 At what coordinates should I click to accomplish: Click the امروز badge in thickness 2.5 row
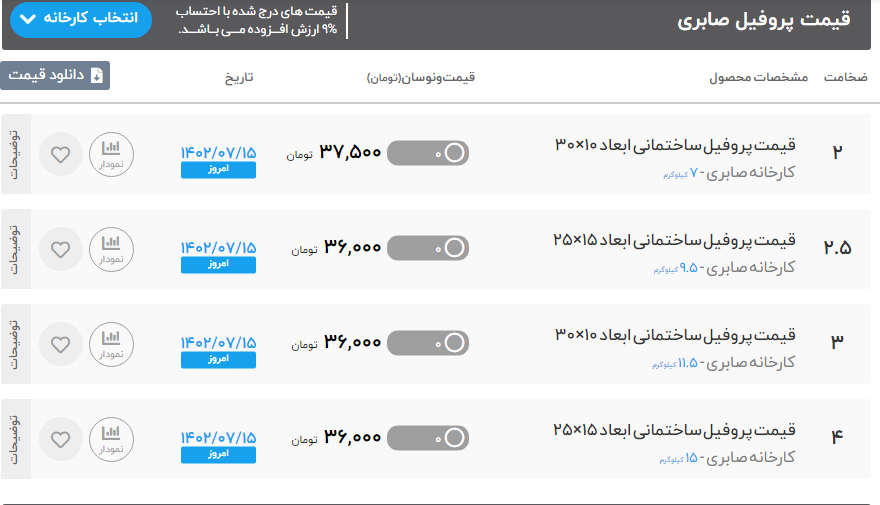pos(218,265)
